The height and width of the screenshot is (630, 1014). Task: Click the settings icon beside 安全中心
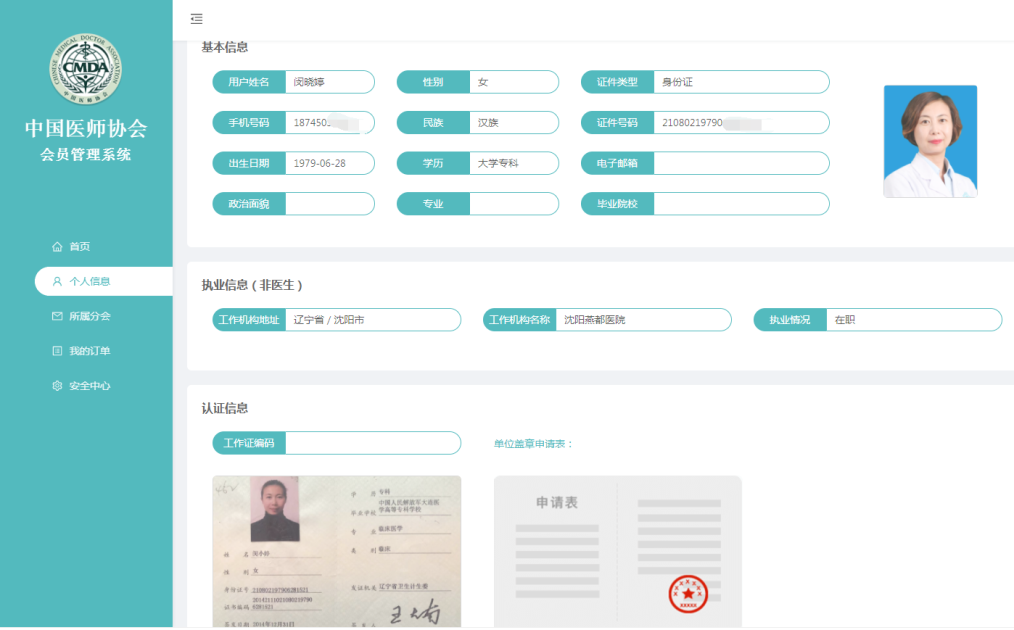(x=55, y=385)
